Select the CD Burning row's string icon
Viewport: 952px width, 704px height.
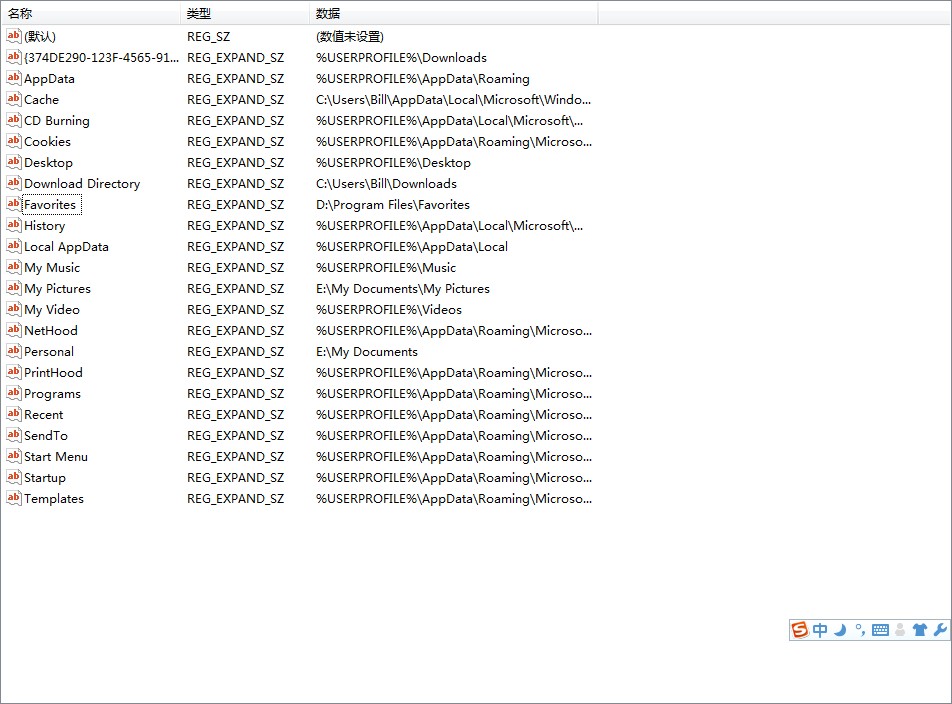coord(13,120)
